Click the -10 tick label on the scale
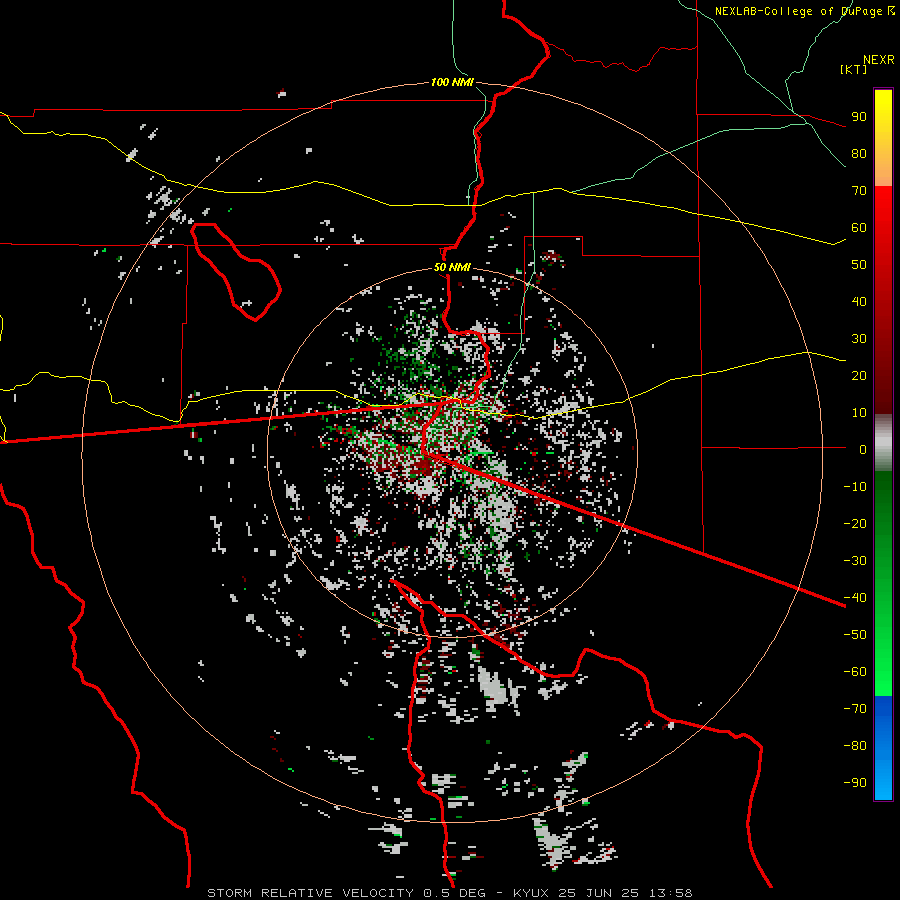 point(855,487)
